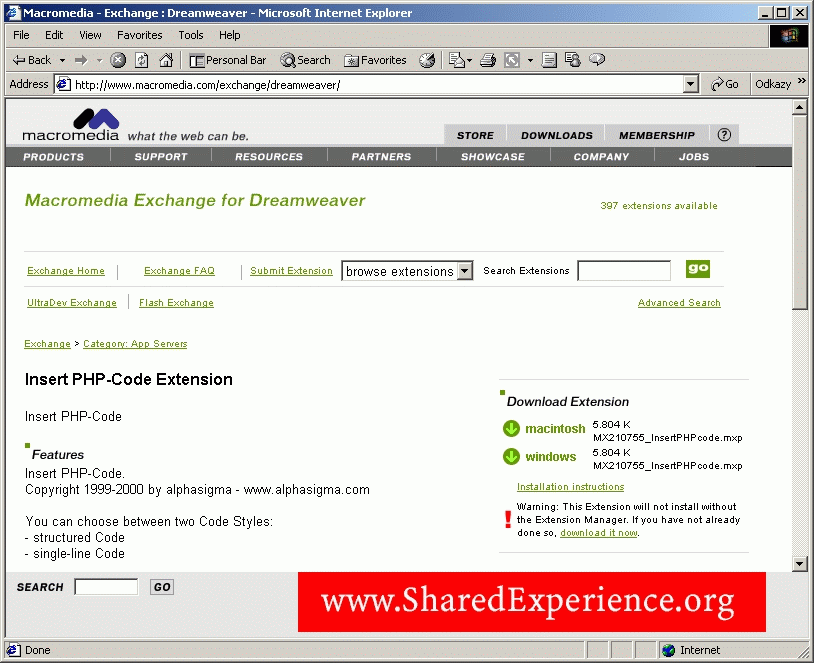This screenshot has width=814, height=663.
Task: Open the Favorites toolbar button
Action: 375,60
